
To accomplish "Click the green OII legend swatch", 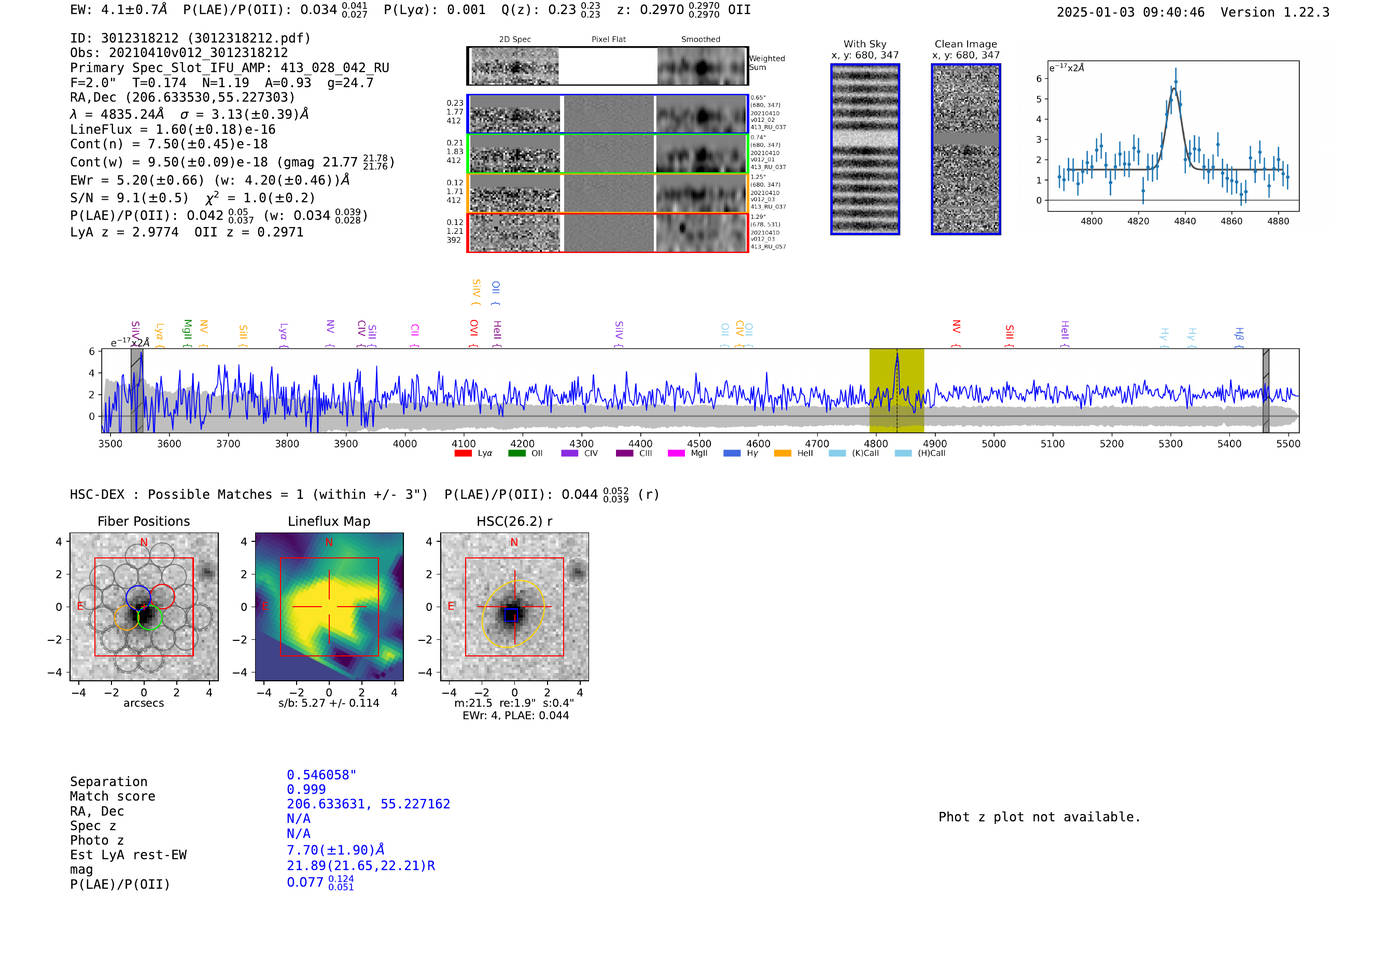I will [x=517, y=453].
